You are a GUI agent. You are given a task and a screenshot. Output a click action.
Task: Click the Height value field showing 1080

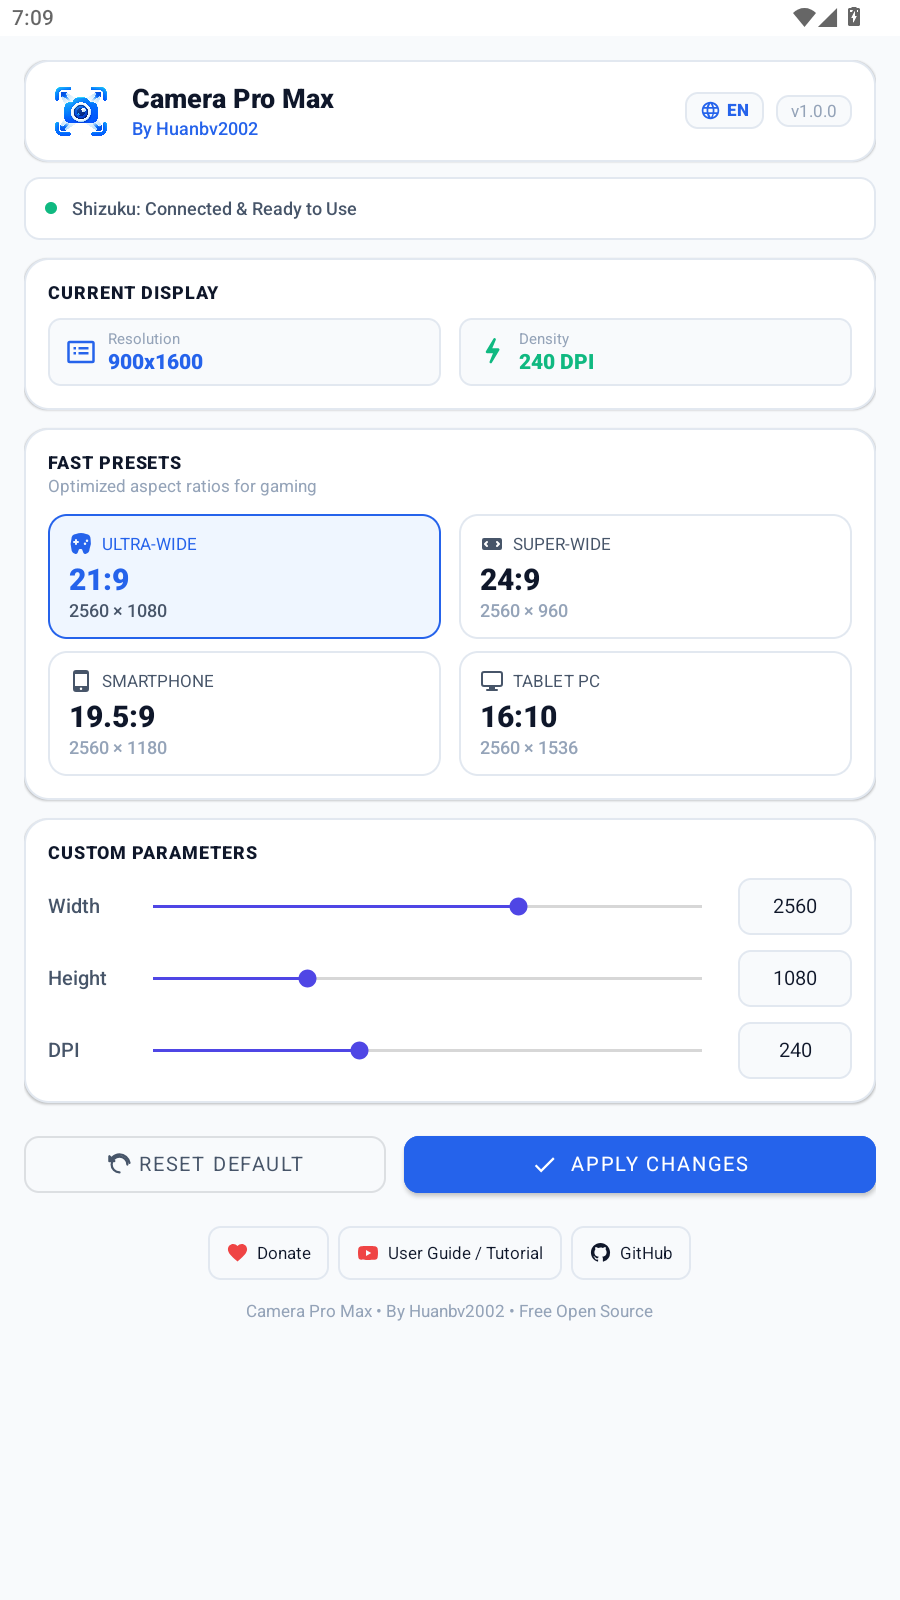point(795,979)
